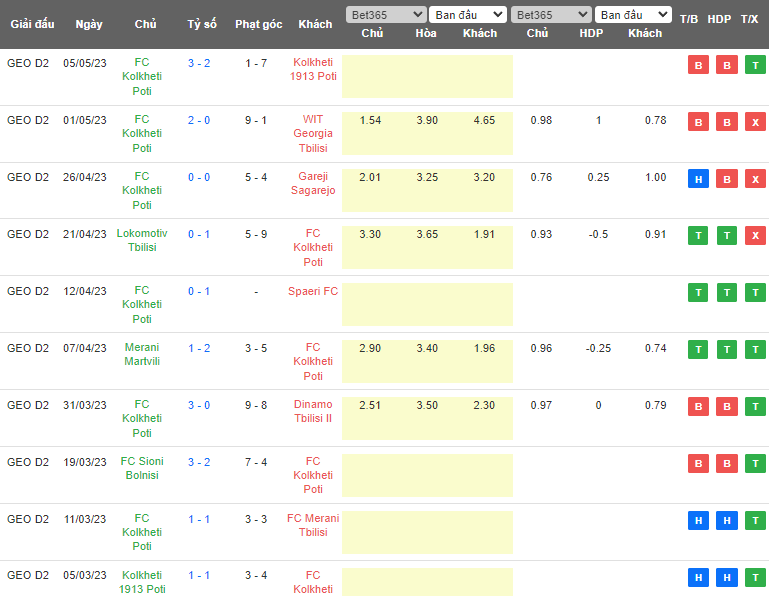769x596 pixels.
Task: Click the Tỷ số column header
Action: 201,24
